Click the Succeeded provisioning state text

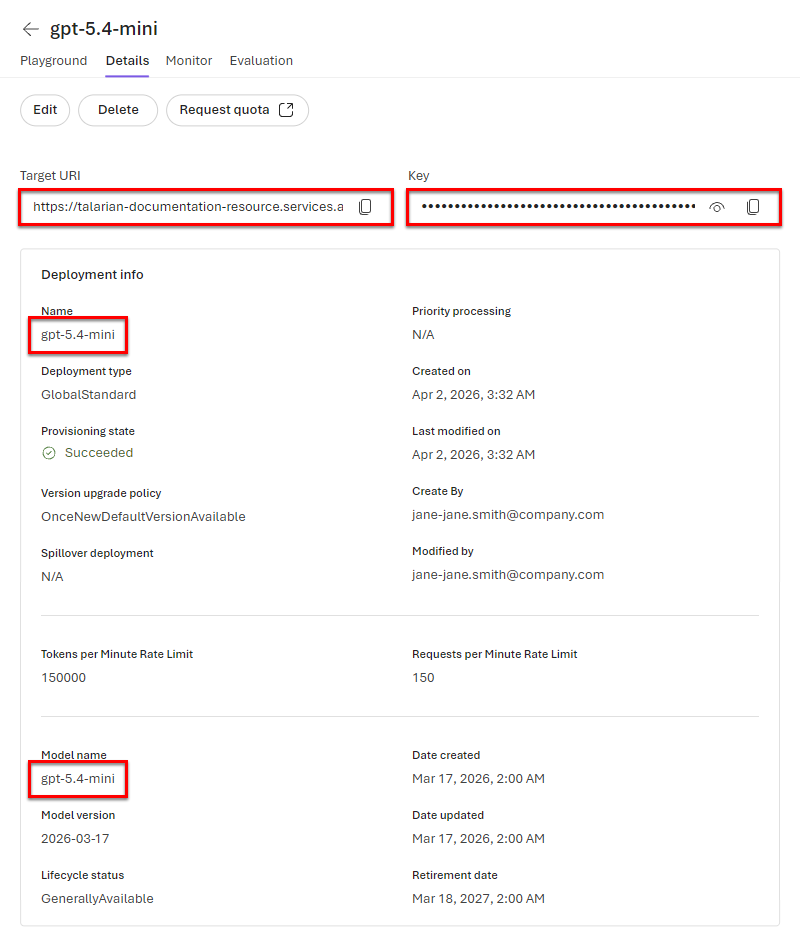pos(99,452)
